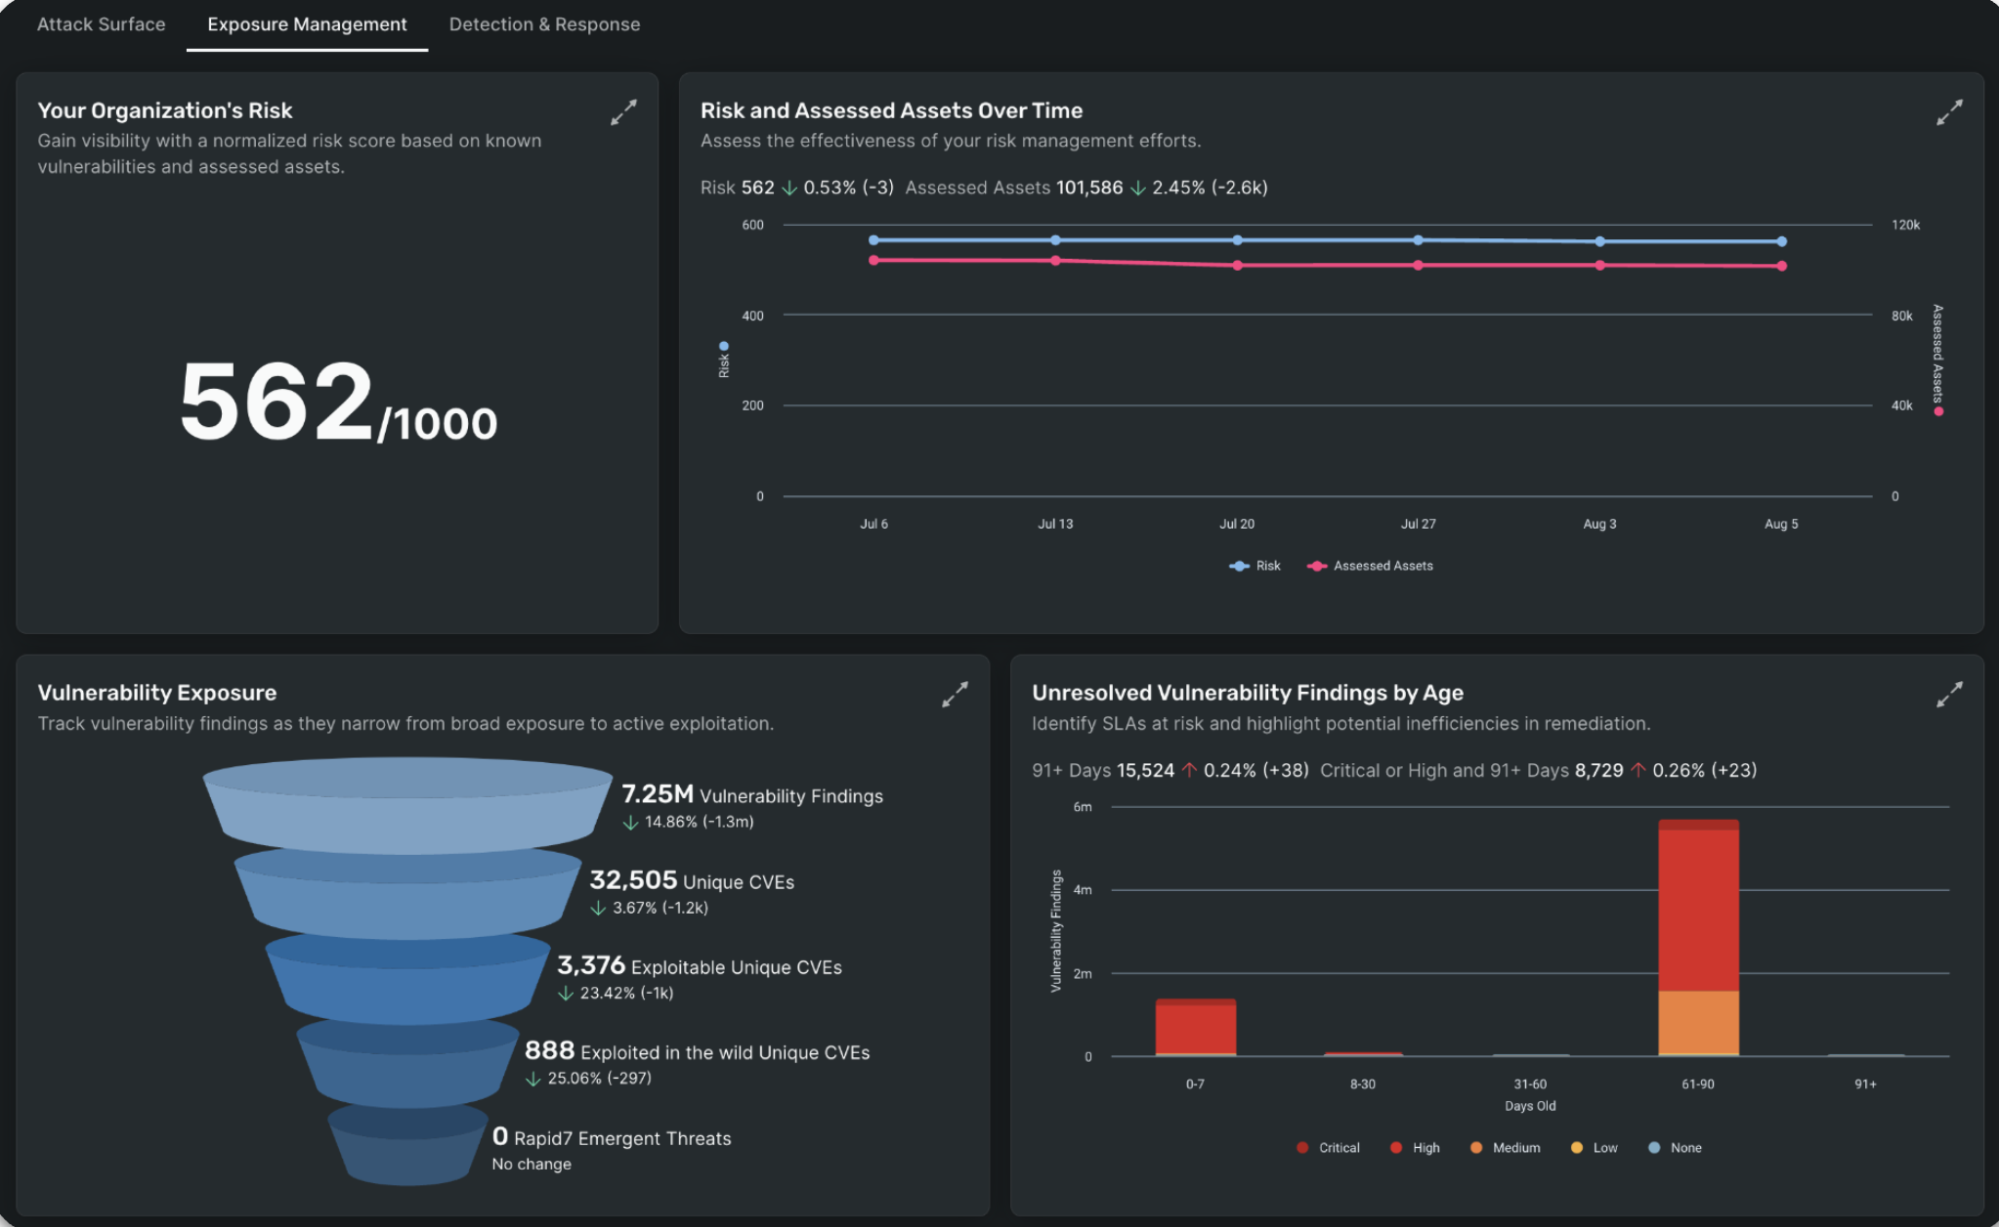Click the green arrow next to Assessed Assets 101,586
This screenshot has height=1228, width=1999.
pyautogui.click(x=1139, y=188)
